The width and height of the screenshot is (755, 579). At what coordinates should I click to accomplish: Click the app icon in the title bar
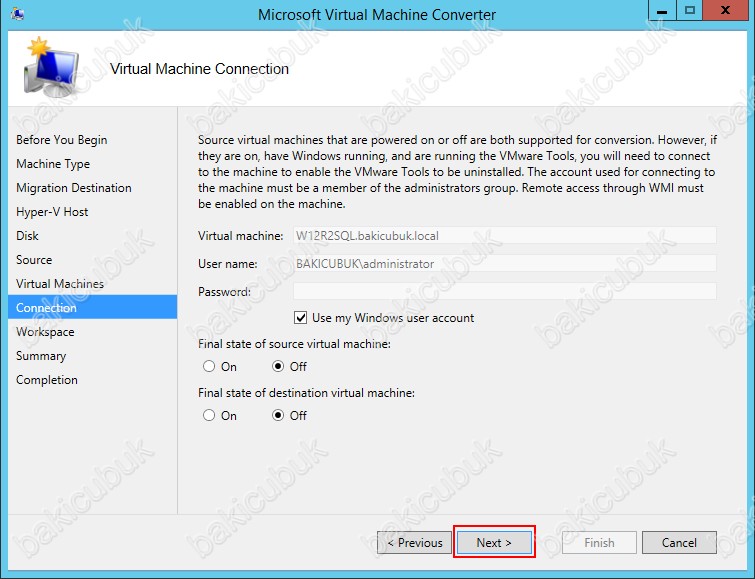coord(17,13)
